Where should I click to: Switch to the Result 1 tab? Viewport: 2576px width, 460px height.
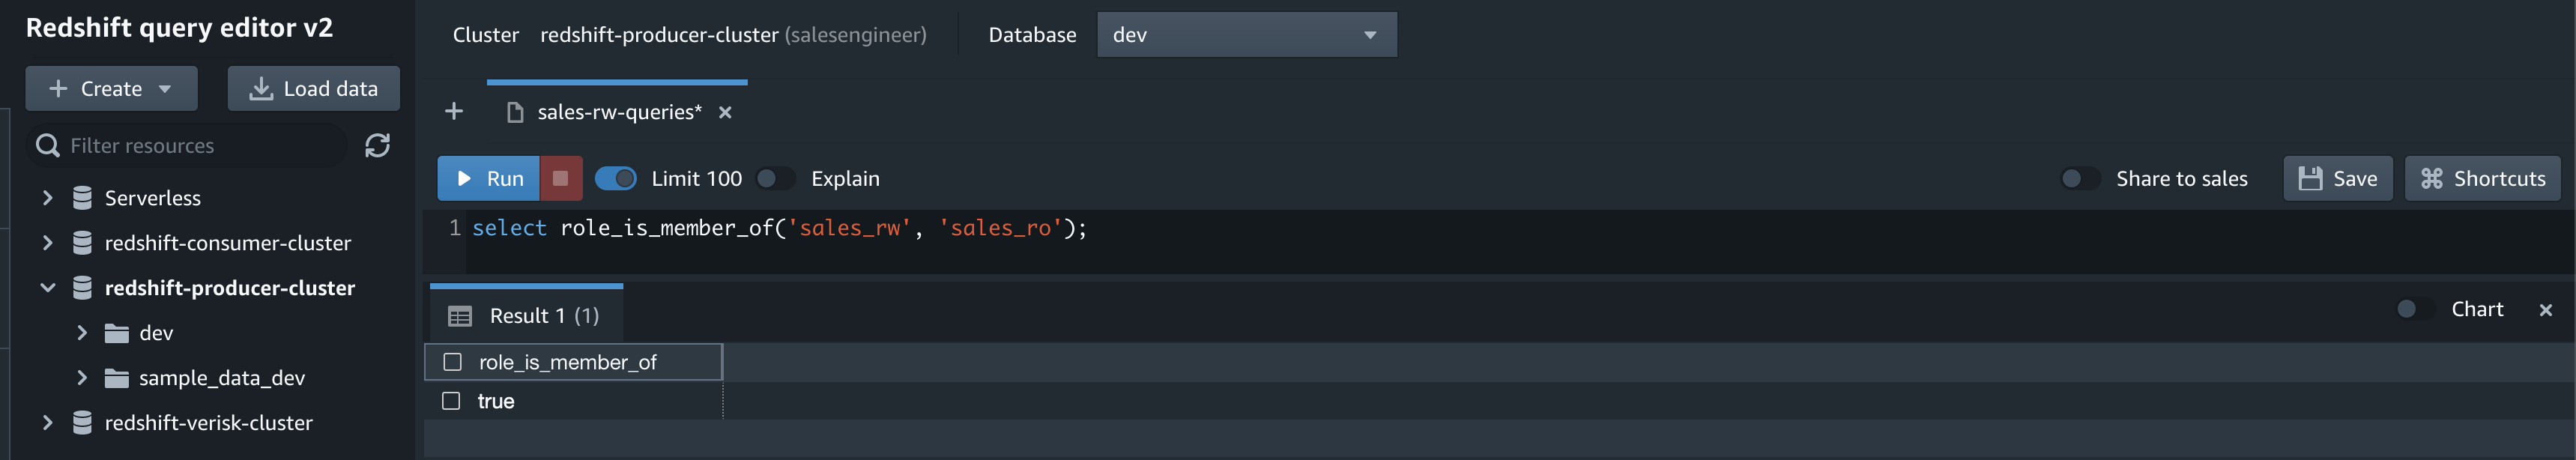click(x=526, y=316)
